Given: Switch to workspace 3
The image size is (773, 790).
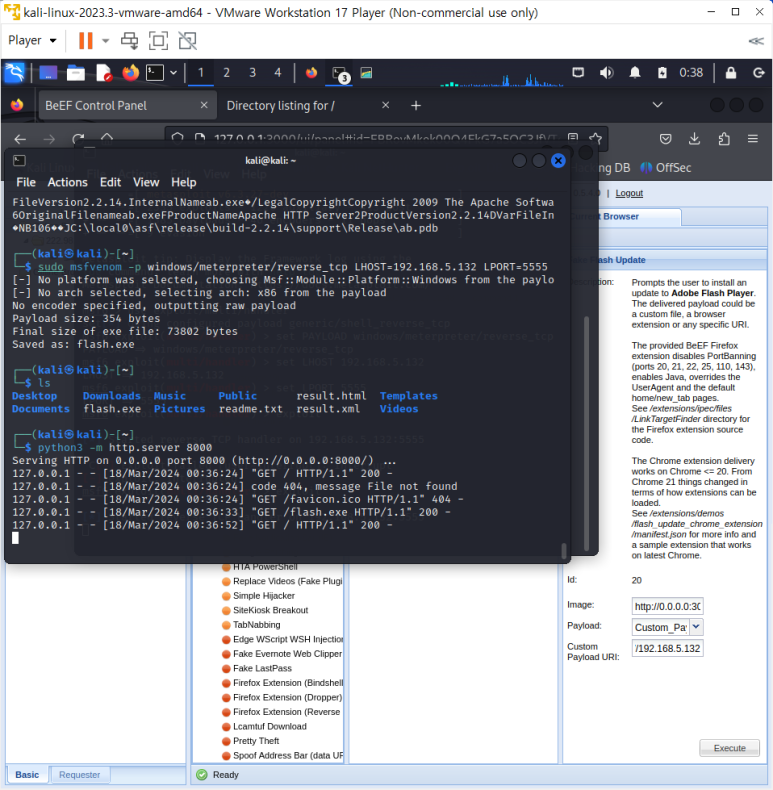Looking at the screenshot, I should [x=252, y=73].
